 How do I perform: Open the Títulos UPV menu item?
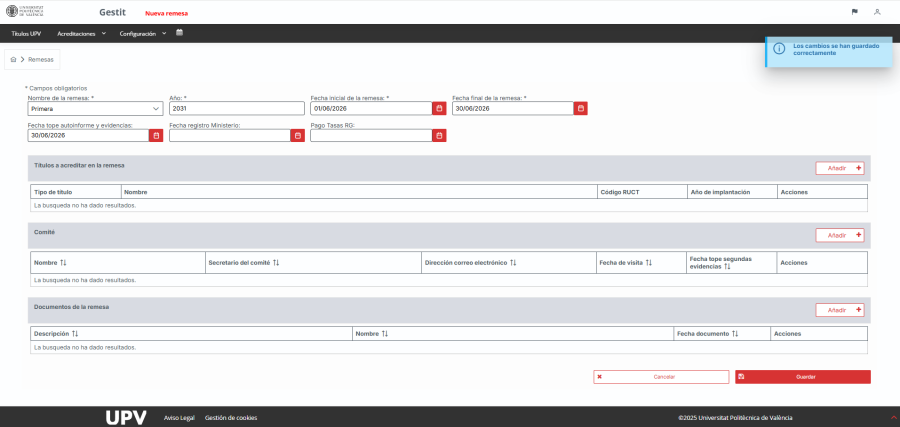click(26, 34)
